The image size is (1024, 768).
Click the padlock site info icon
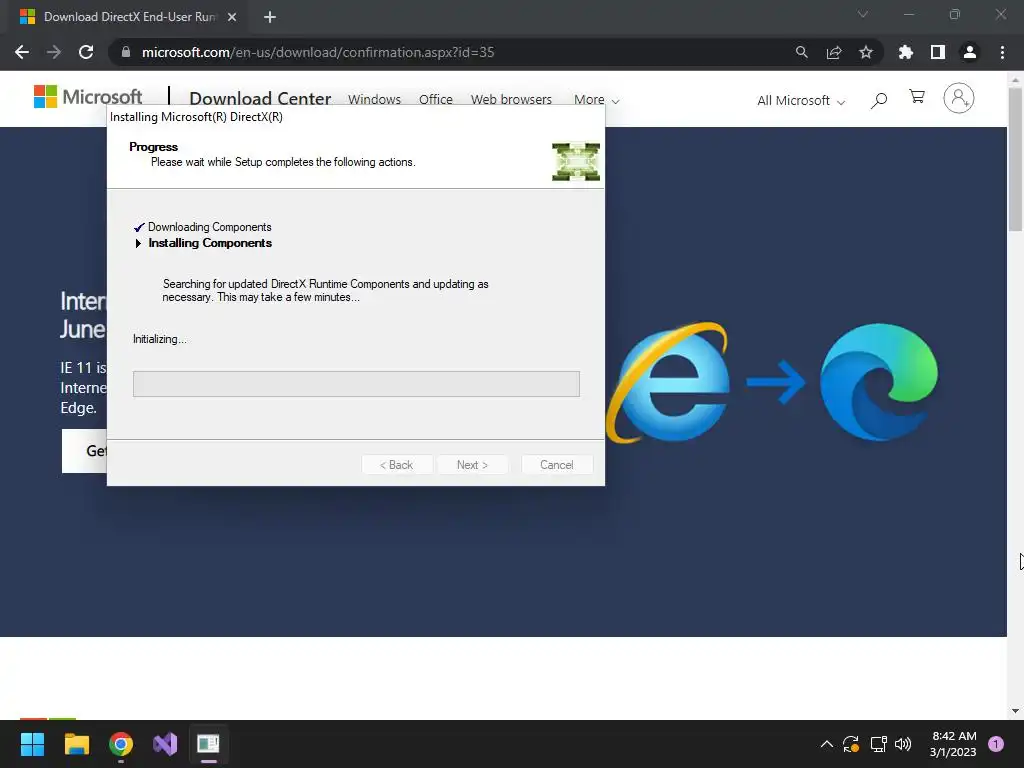(126, 52)
